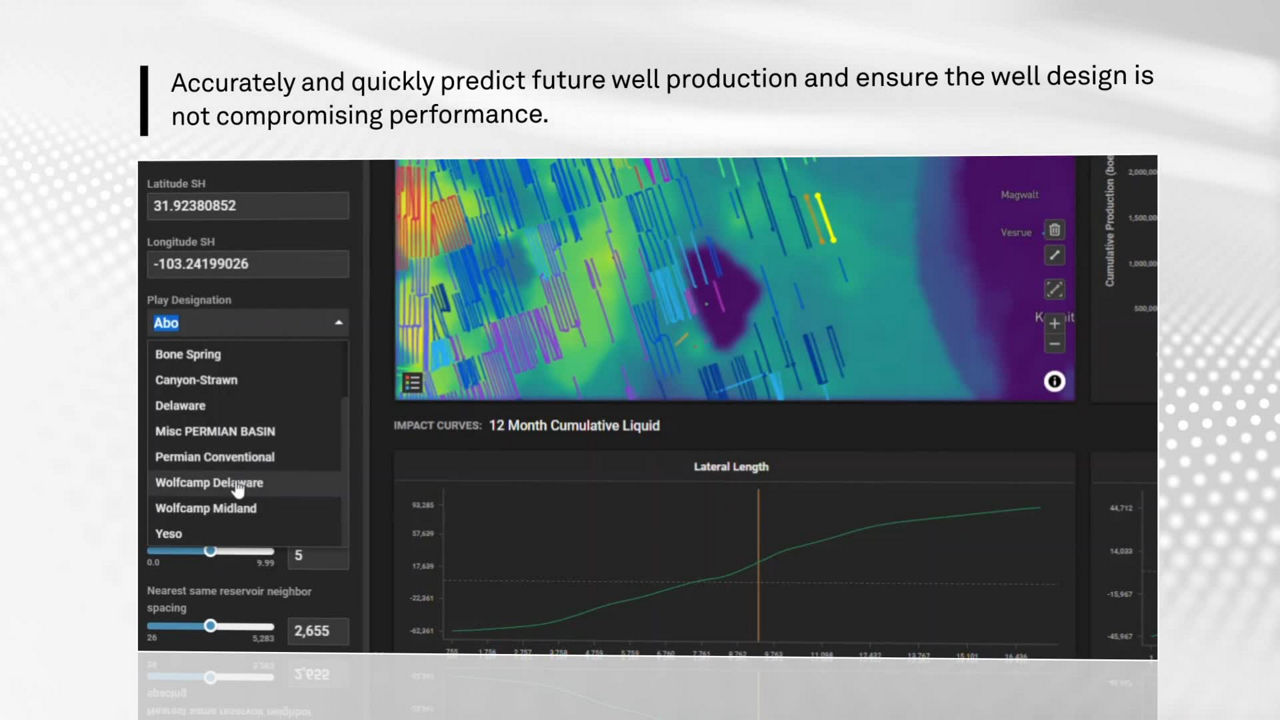Select Wolfcamp Midland option

(206, 508)
